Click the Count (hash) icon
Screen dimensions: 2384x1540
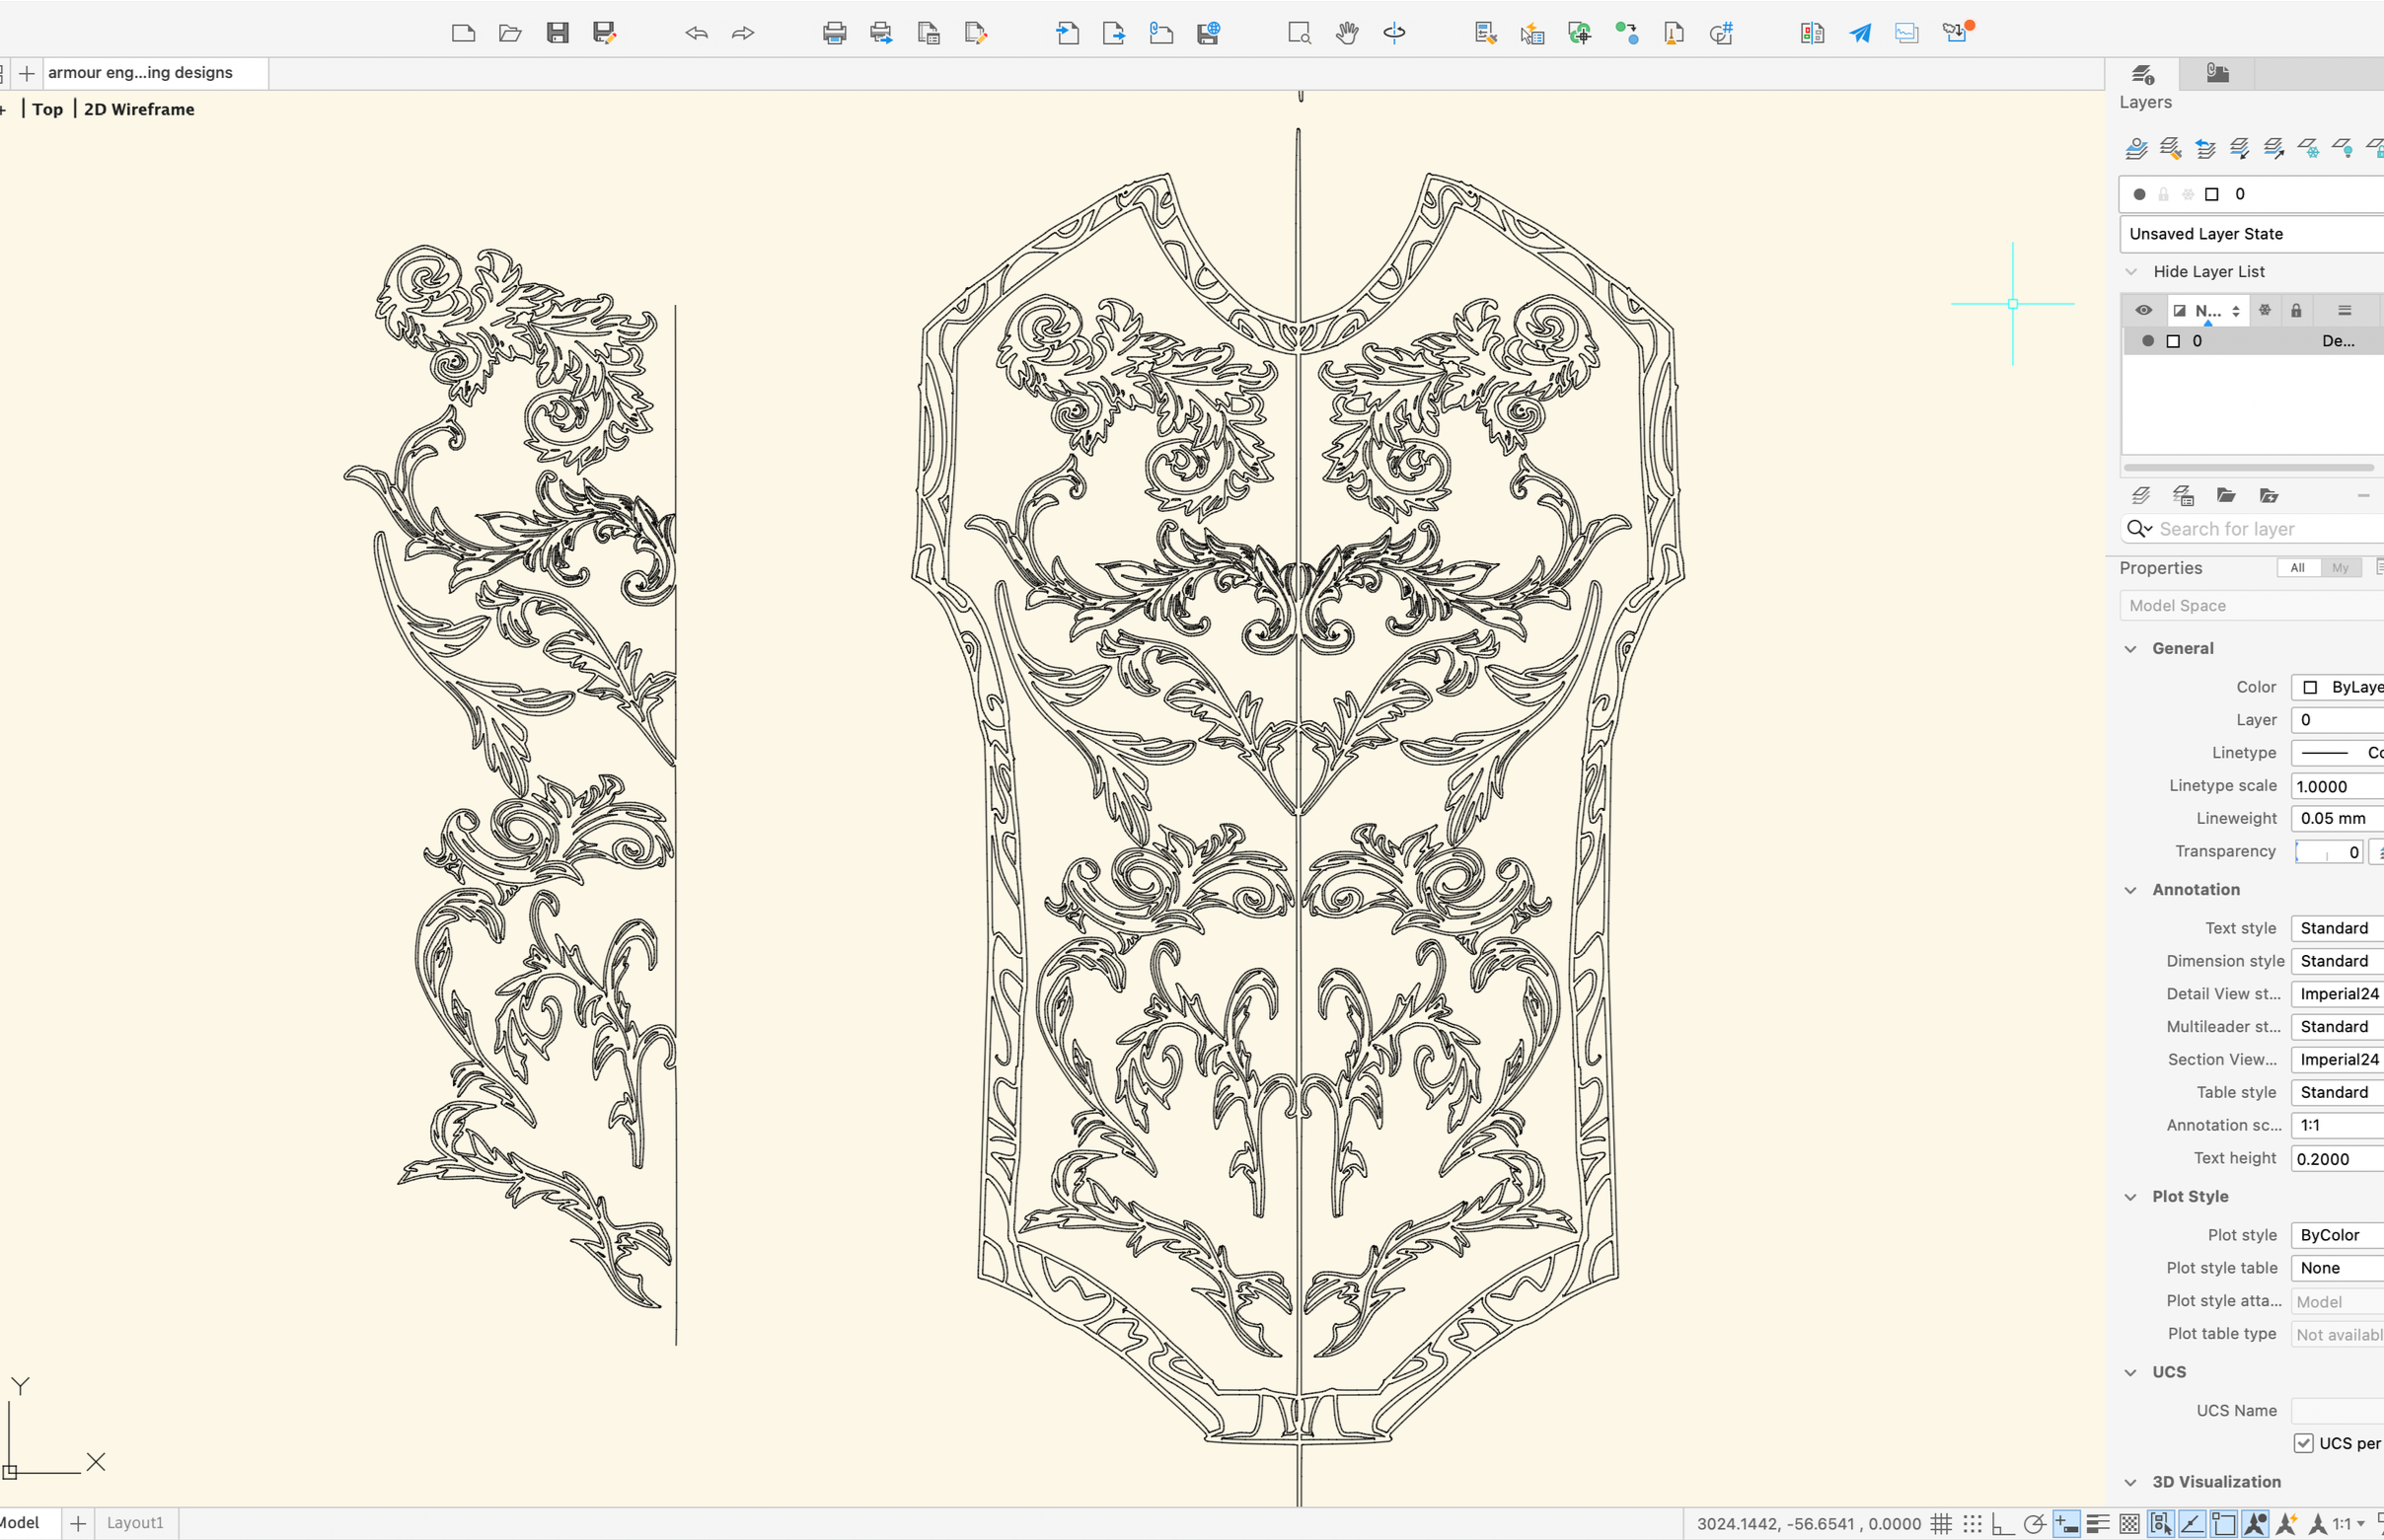tap(1721, 33)
